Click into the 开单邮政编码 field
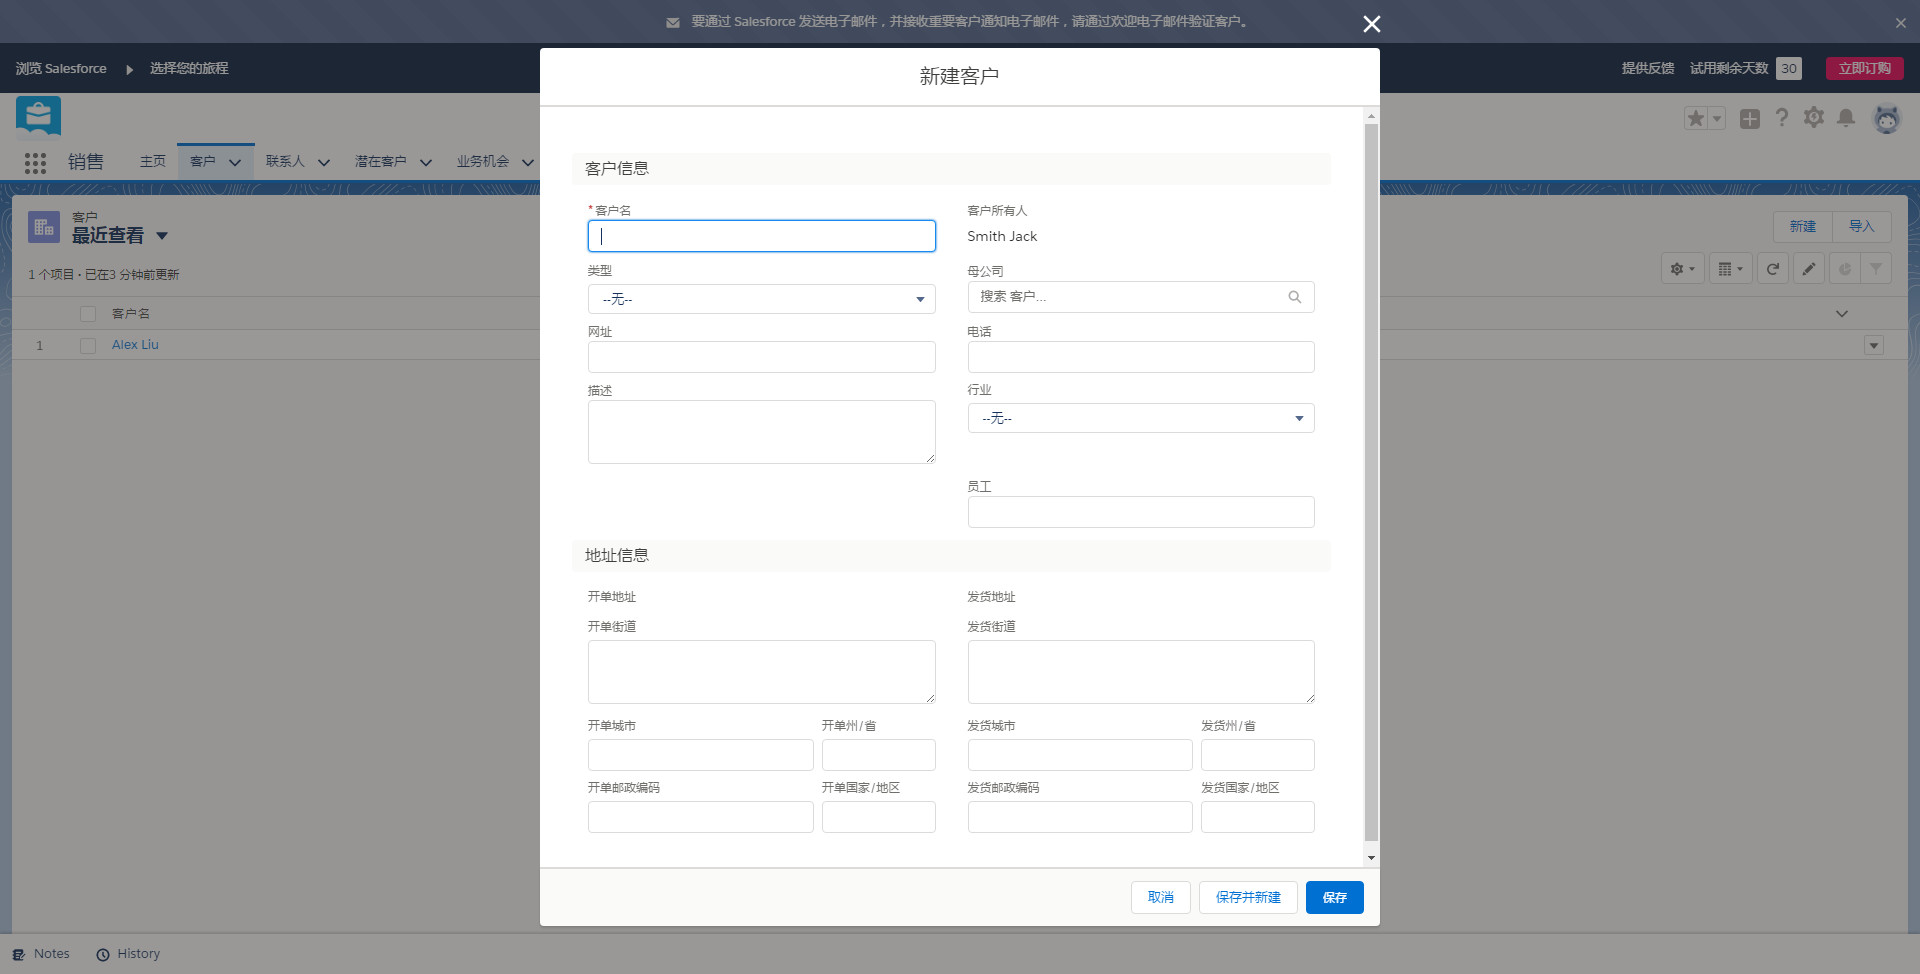The height and width of the screenshot is (974, 1920). pos(701,817)
